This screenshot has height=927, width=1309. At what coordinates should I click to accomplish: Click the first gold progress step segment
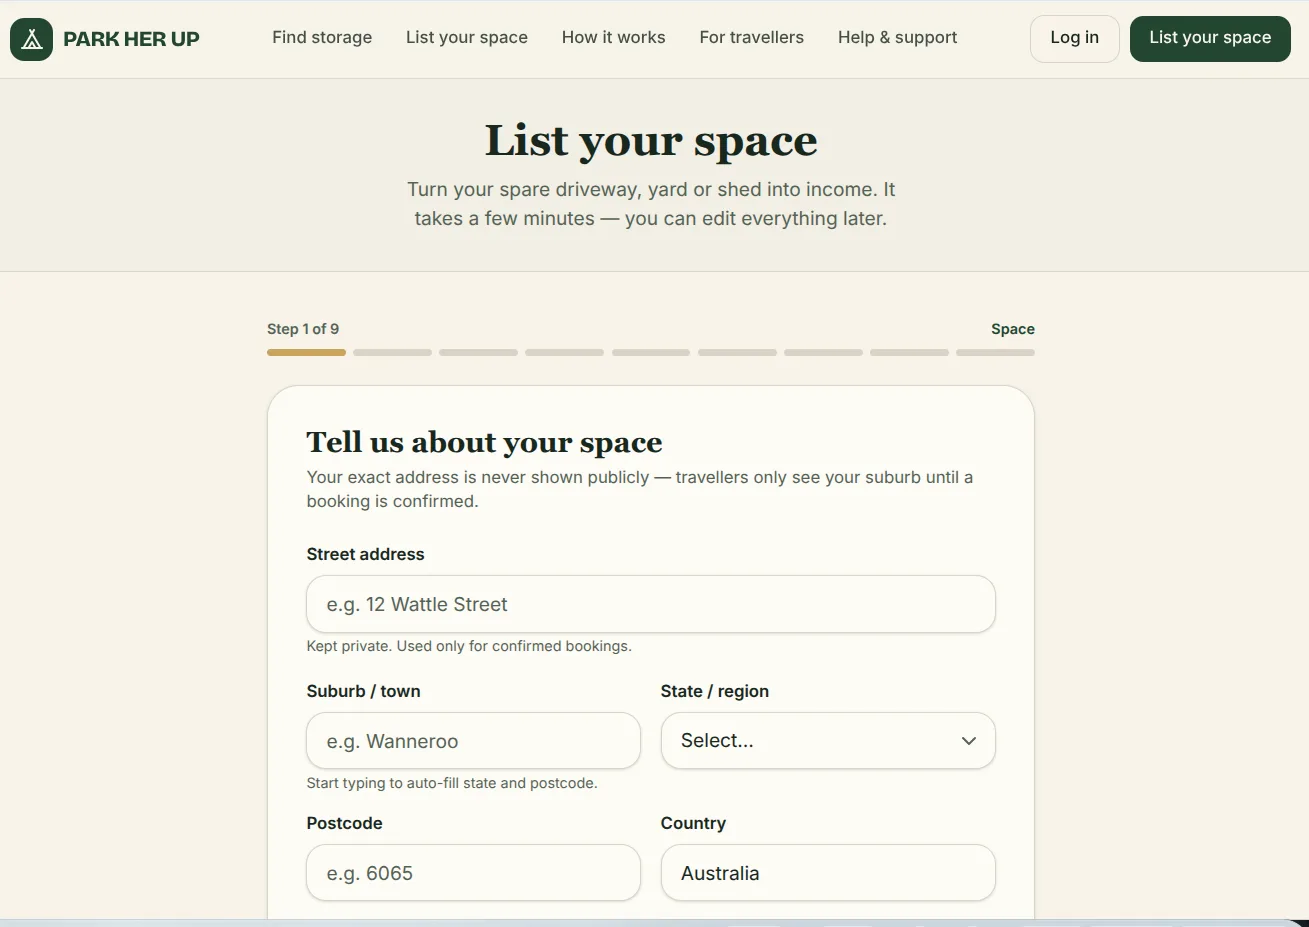[306, 352]
